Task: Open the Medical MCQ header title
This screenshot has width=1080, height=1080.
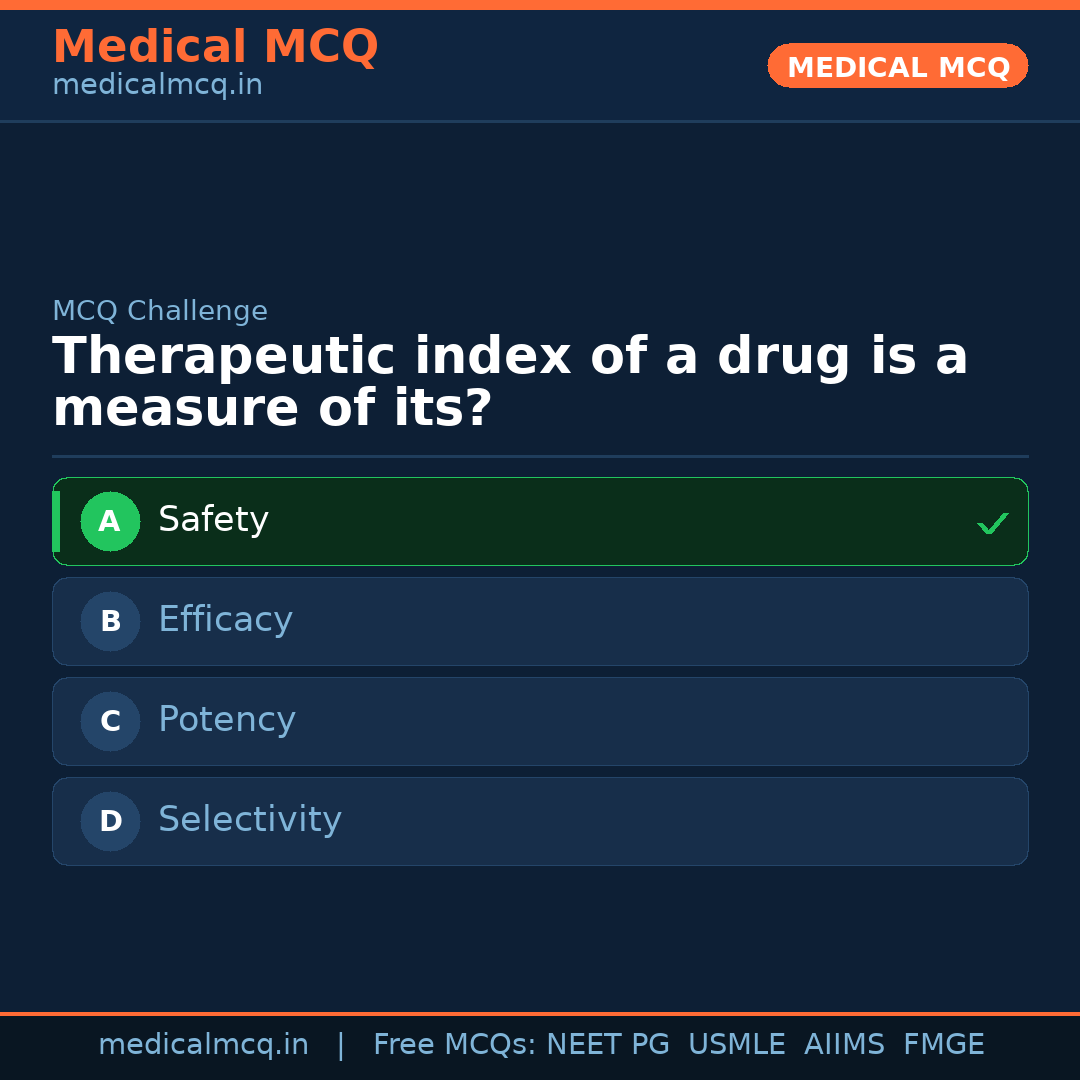Action: 215,47
